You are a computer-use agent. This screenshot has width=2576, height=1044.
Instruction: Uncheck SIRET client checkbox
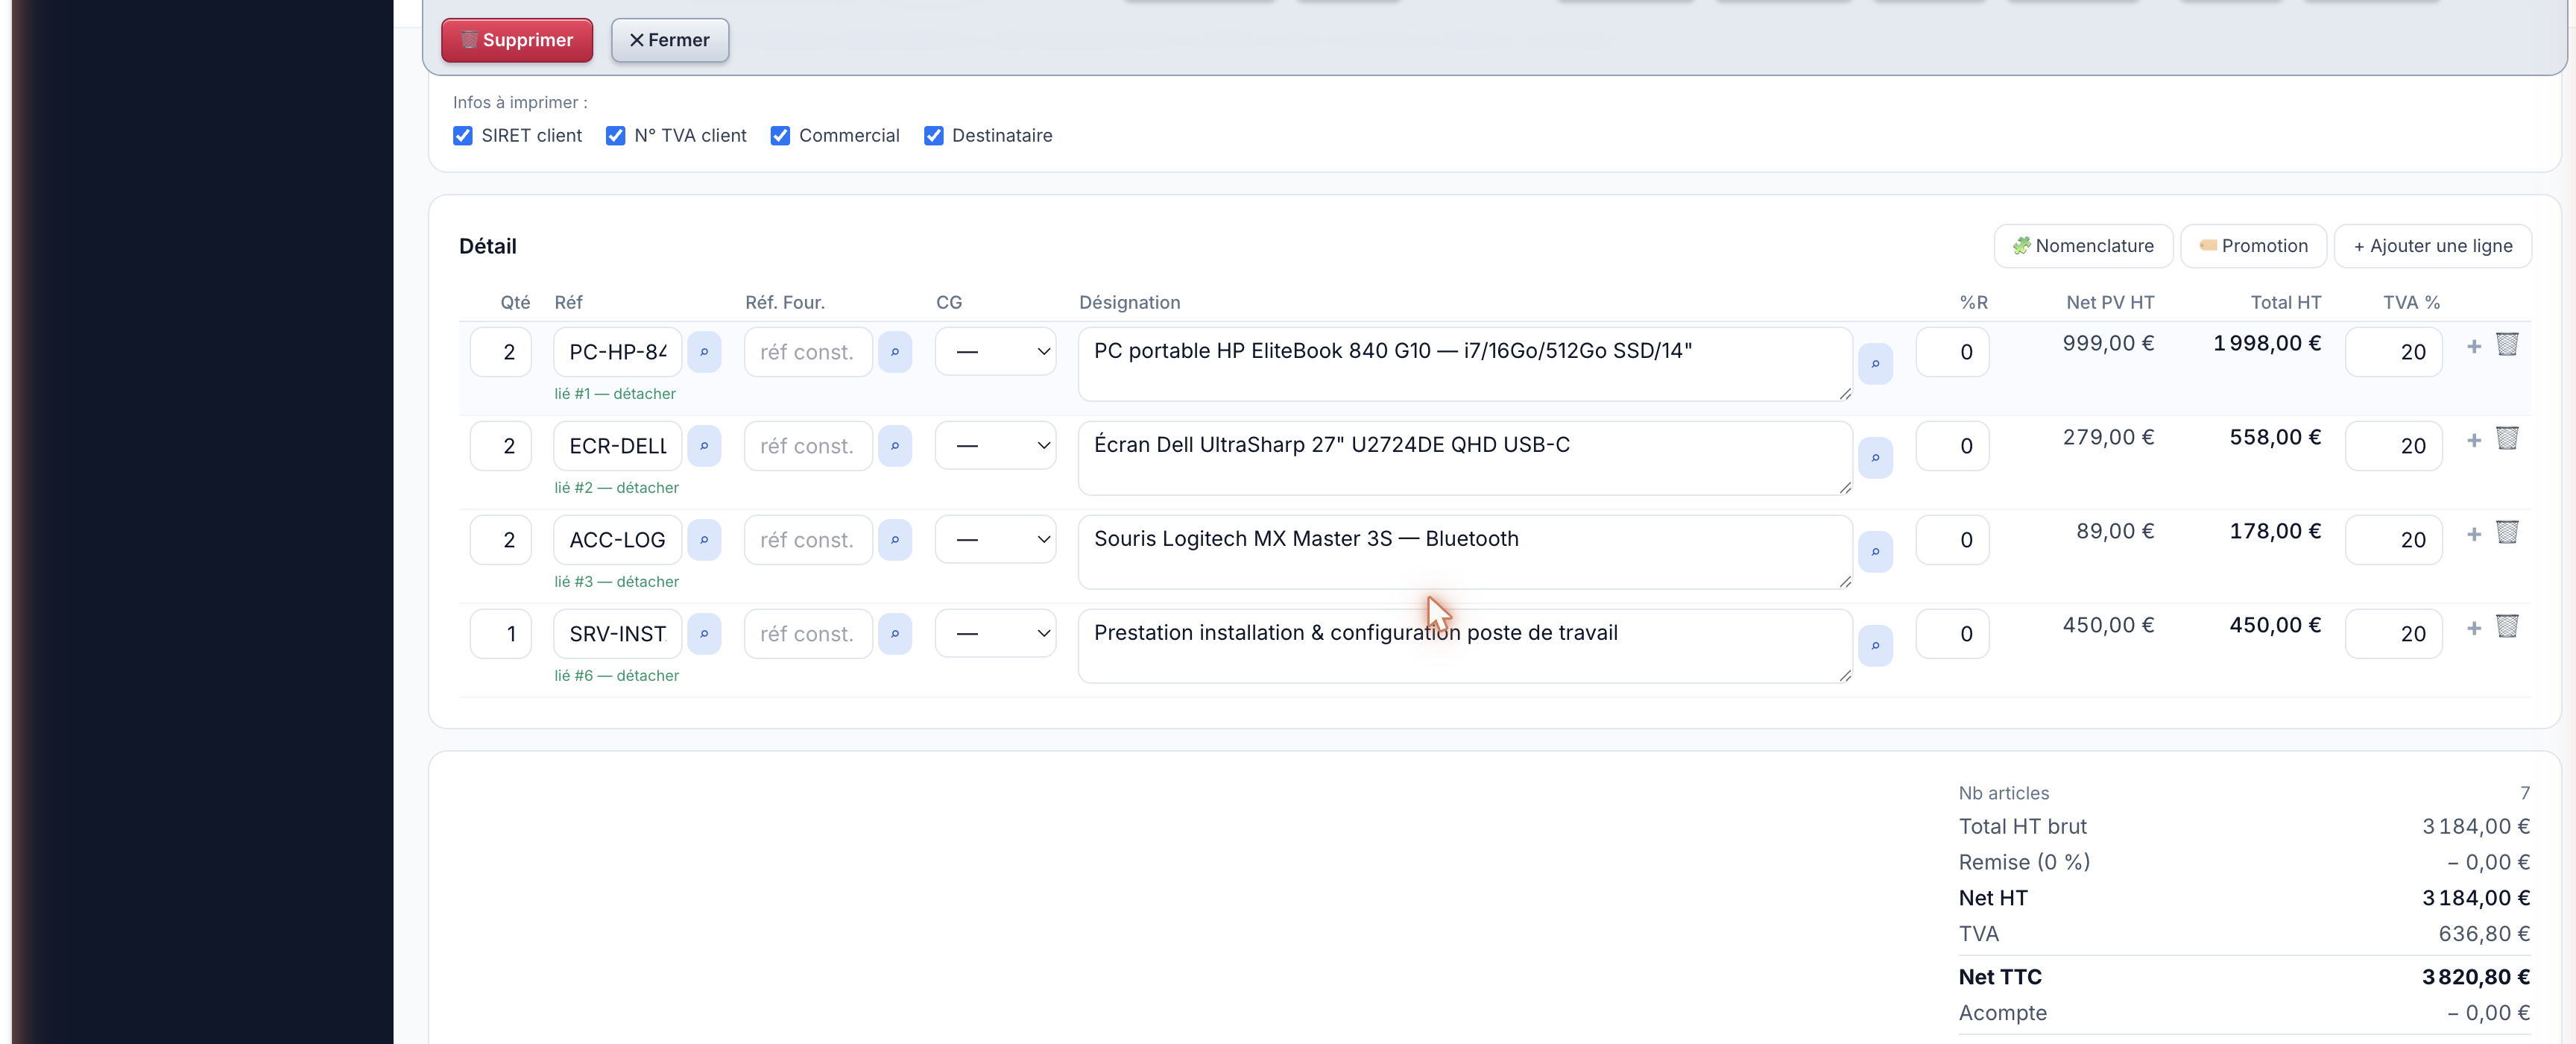462,136
